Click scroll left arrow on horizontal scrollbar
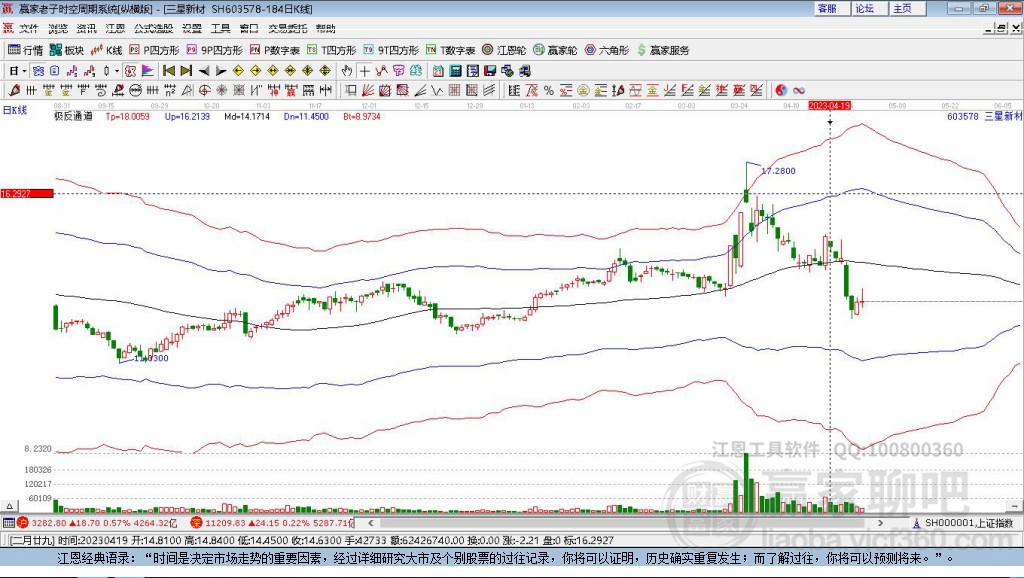The image size is (1024, 578). [371, 522]
